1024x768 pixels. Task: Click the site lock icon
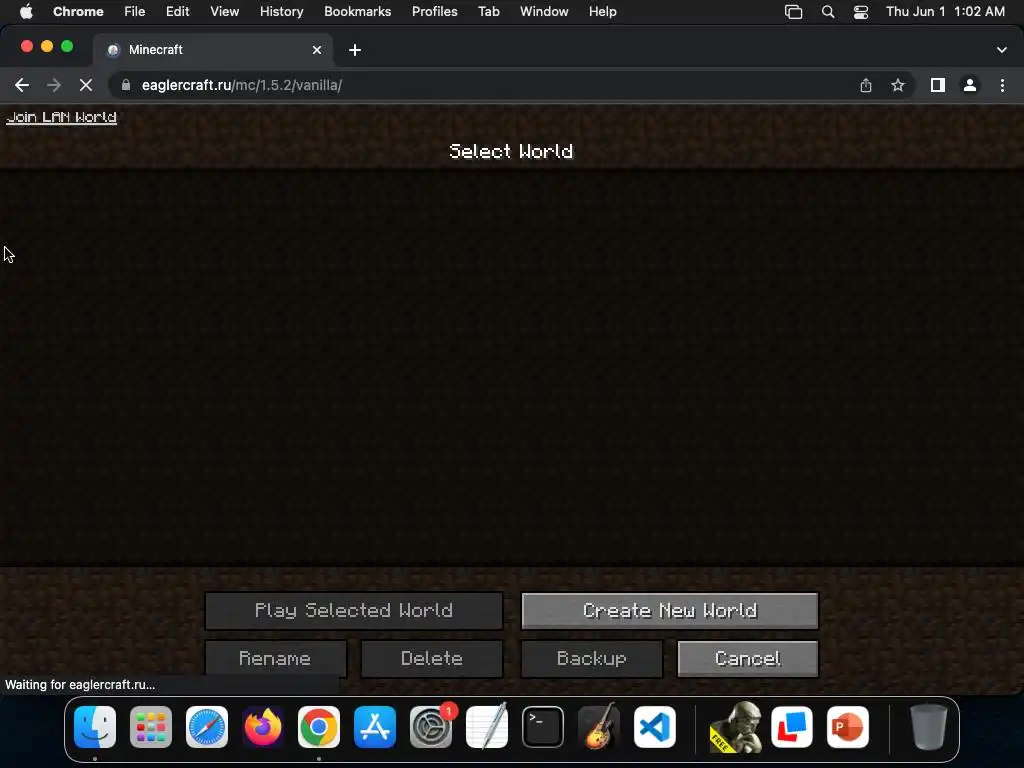[126, 85]
